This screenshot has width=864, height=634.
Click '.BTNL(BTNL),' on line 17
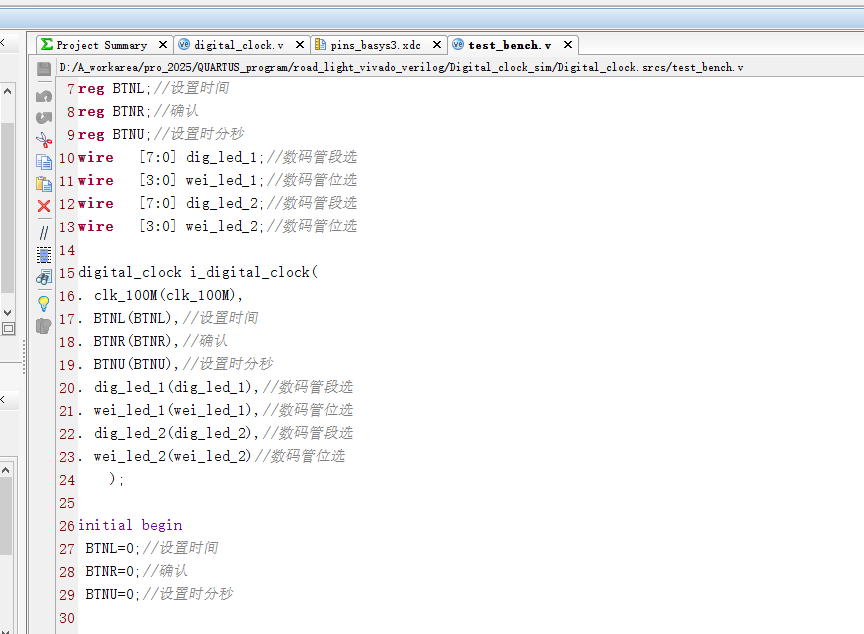(128, 318)
